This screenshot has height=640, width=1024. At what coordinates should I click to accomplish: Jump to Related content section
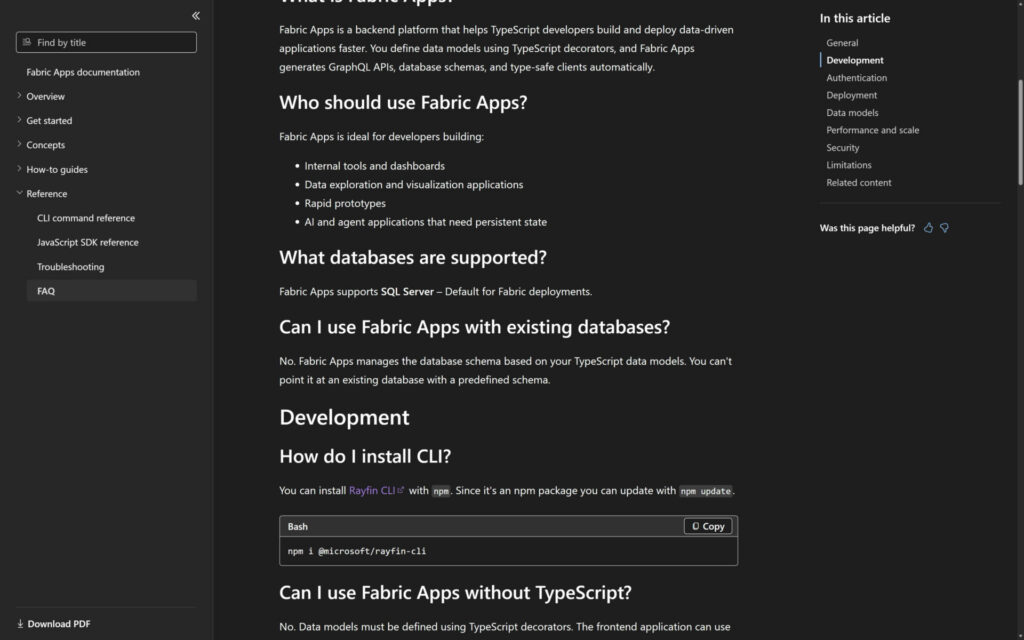[x=858, y=183]
